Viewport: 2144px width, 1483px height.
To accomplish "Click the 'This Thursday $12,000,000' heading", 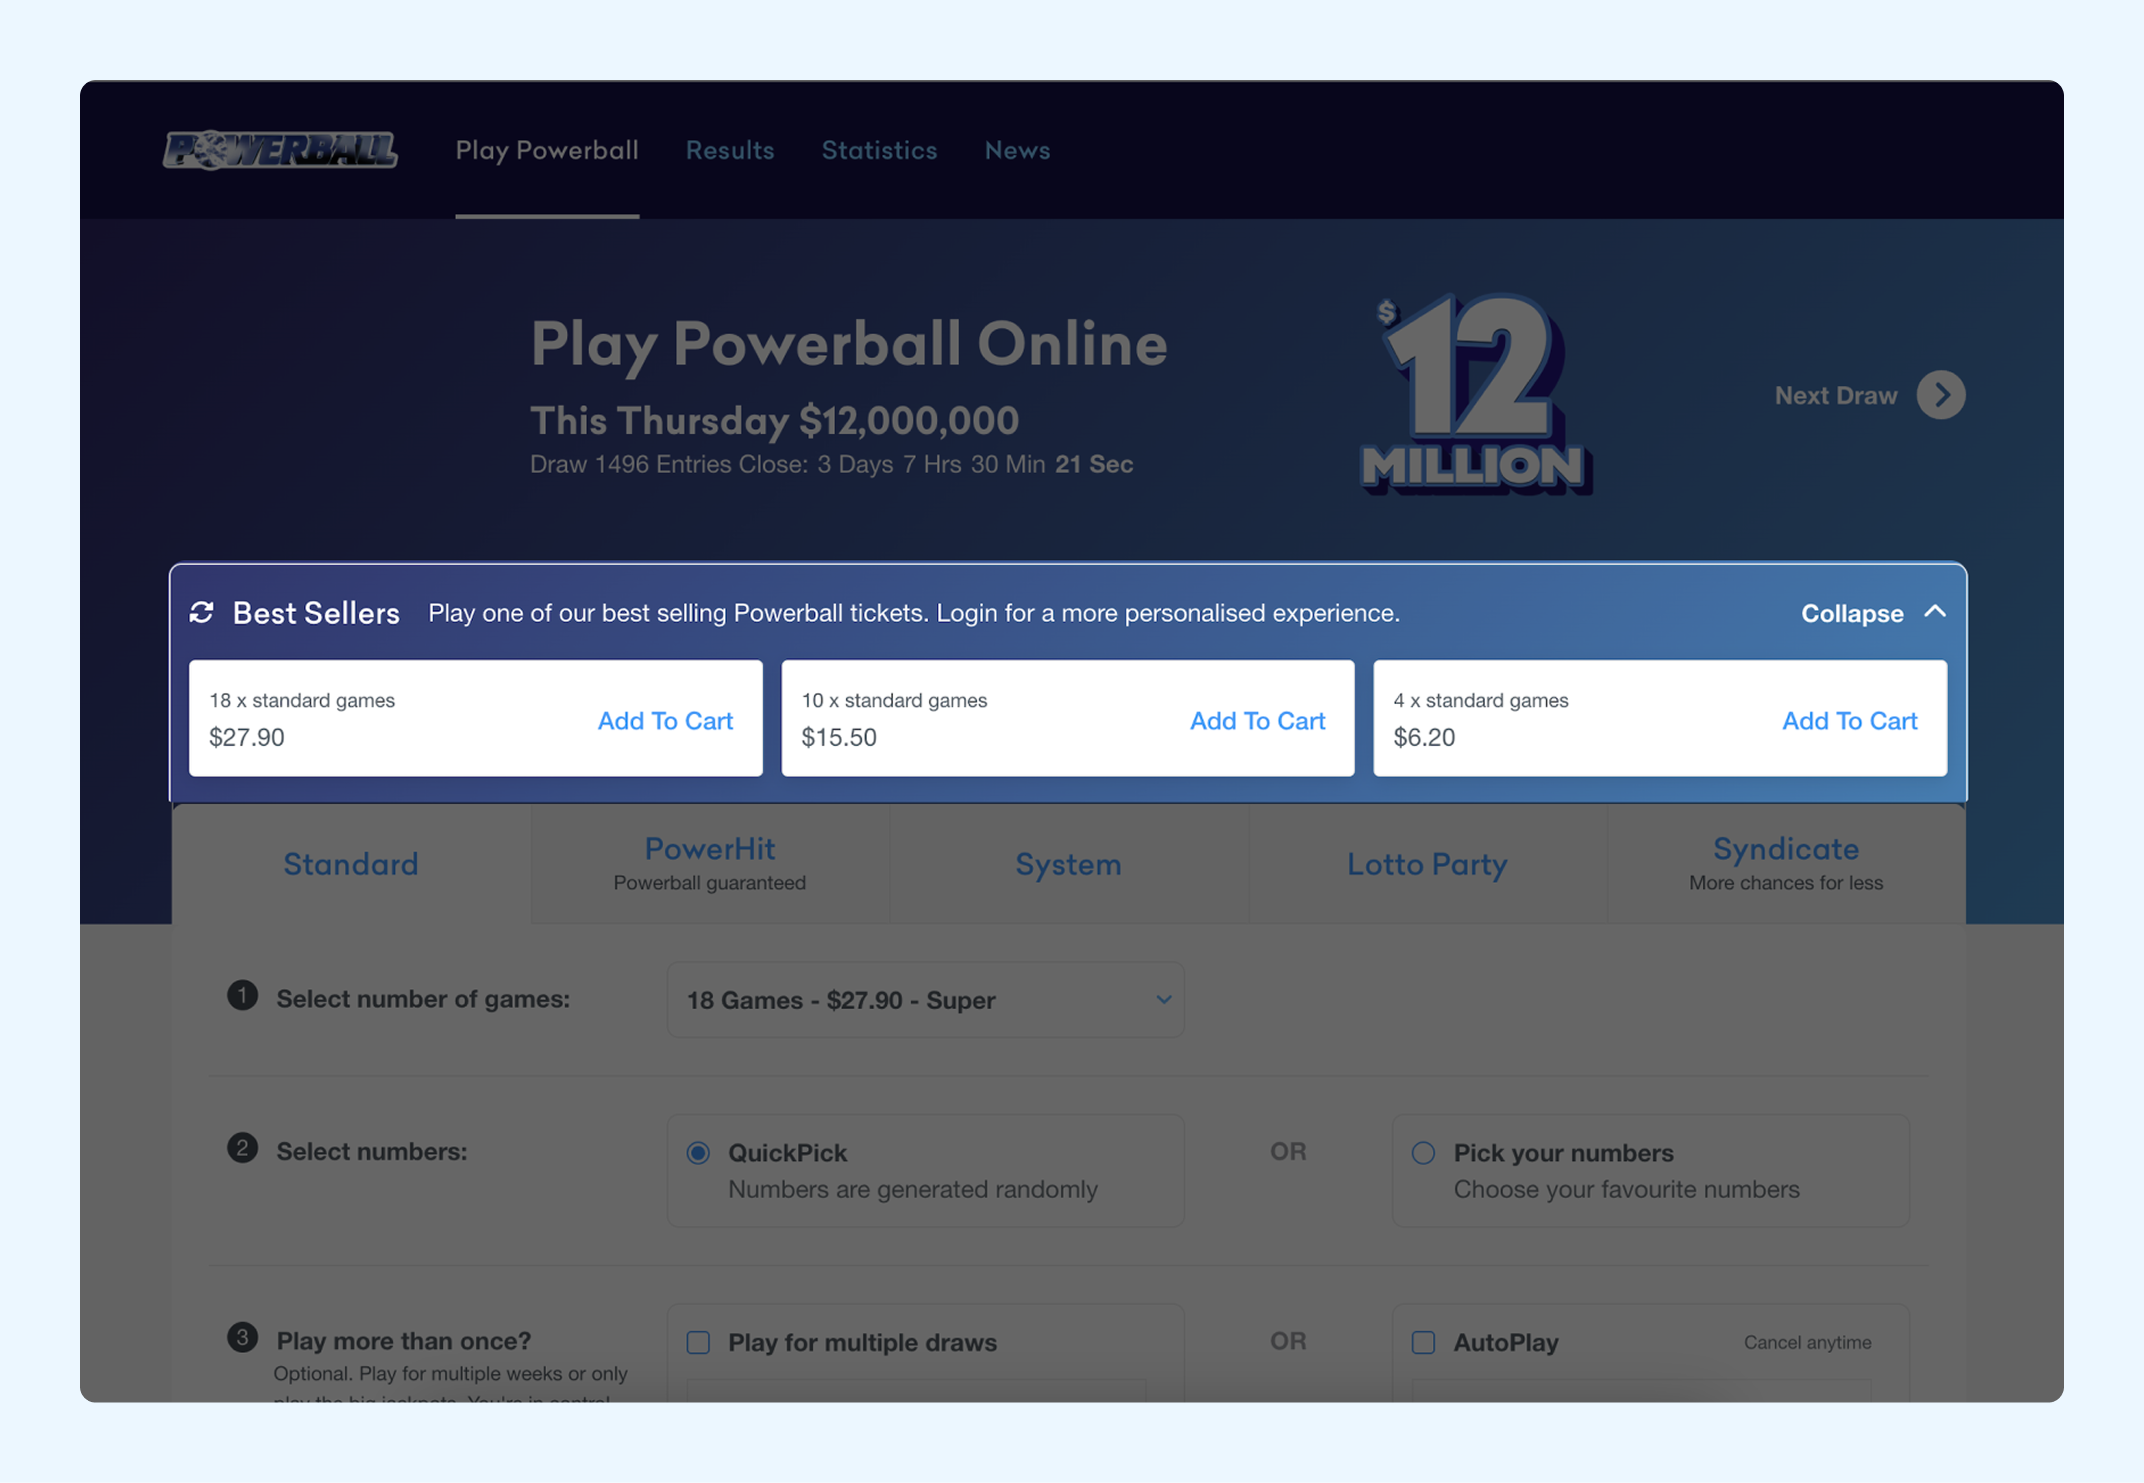I will [x=774, y=421].
